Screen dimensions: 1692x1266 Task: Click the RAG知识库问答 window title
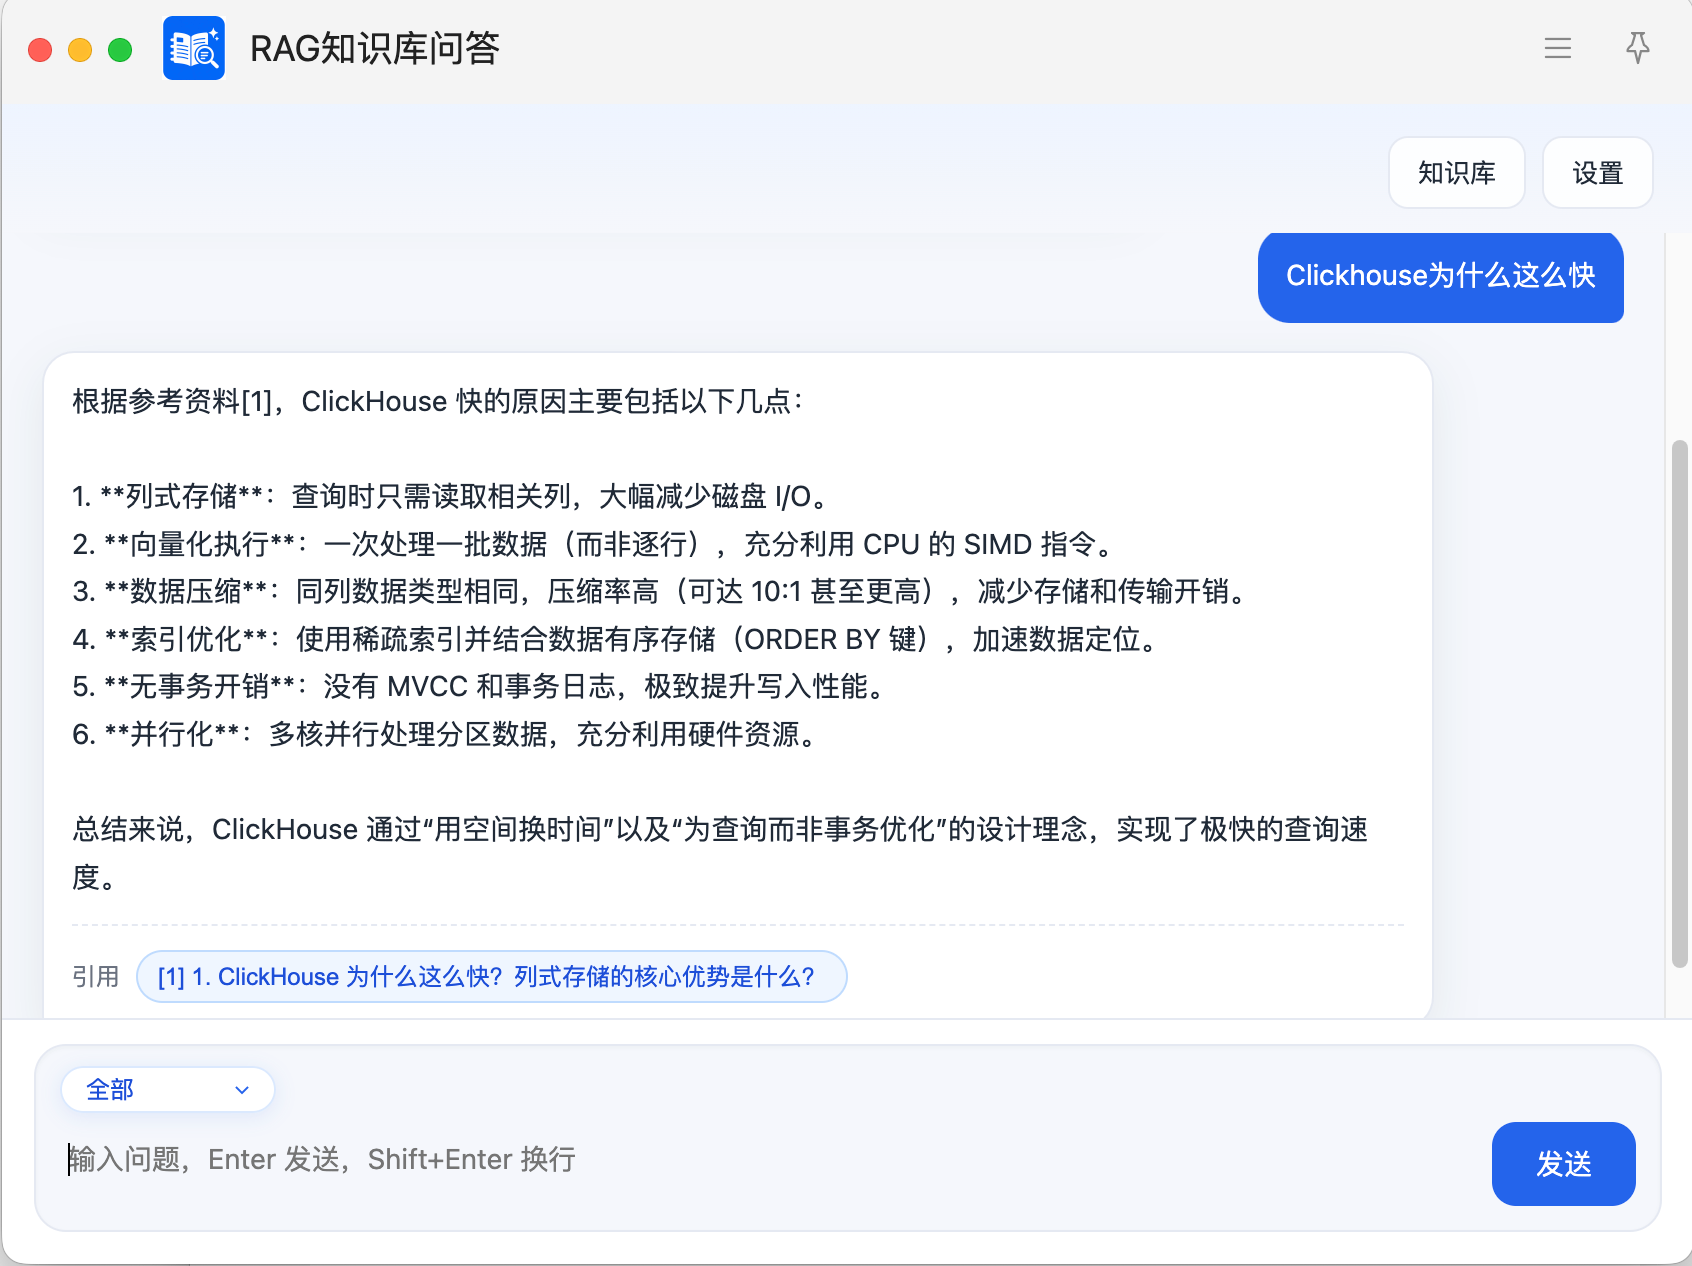pos(375,48)
